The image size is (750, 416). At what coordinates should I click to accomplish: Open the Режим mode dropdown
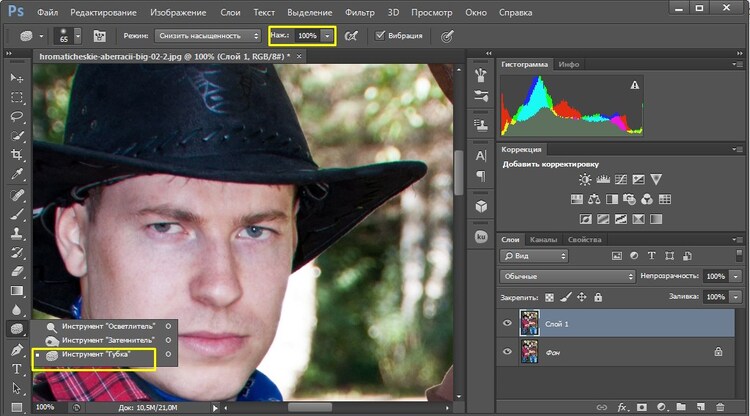pyautogui.click(x=208, y=36)
